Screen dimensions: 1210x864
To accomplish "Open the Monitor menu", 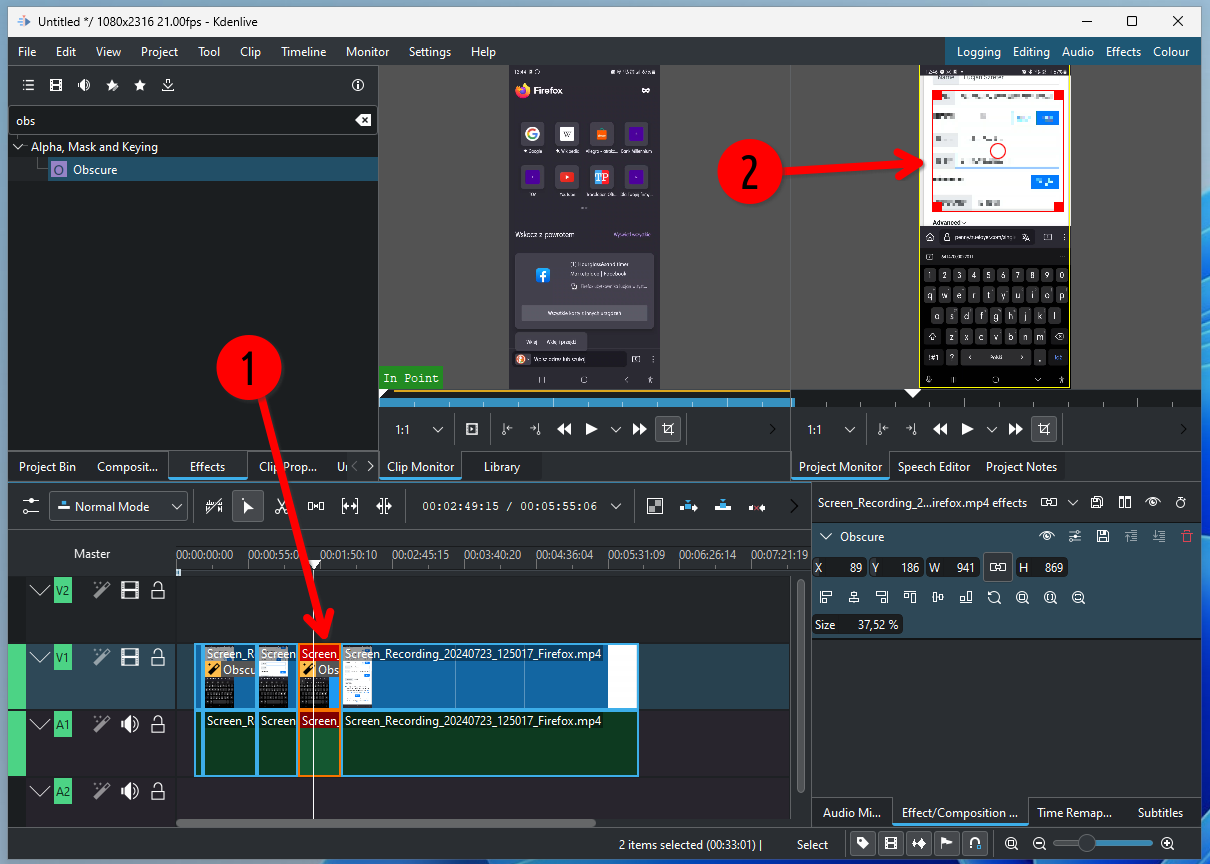I will (x=367, y=52).
